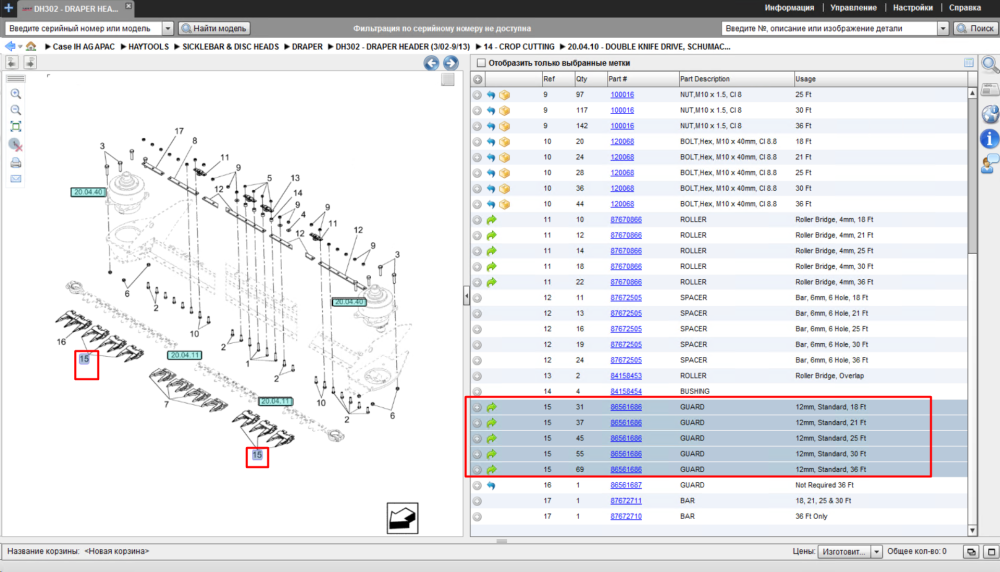This screenshot has height=572, width=1000.
Task: Expand the SICKLEBAR & DISC HEADS breadcrumb arrow
Action: point(177,47)
